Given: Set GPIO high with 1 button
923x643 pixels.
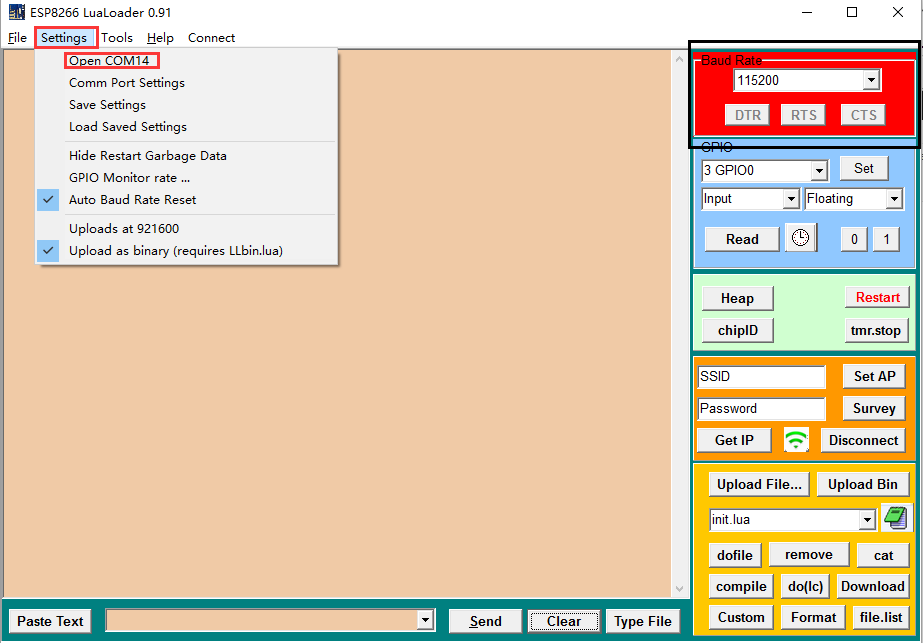Looking at the screenshot, I should click(886, 239).
